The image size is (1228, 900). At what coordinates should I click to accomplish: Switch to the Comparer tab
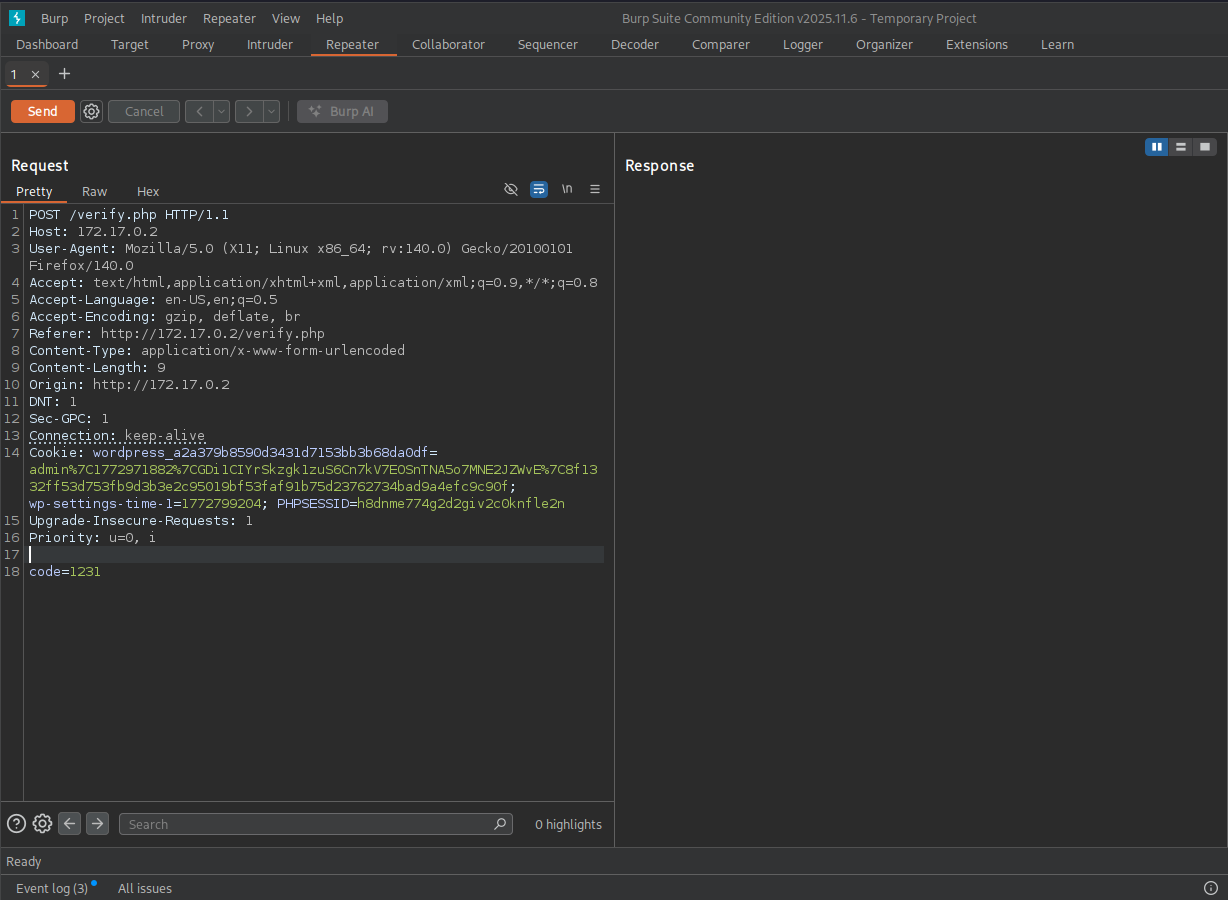click(x=721, y=45)
